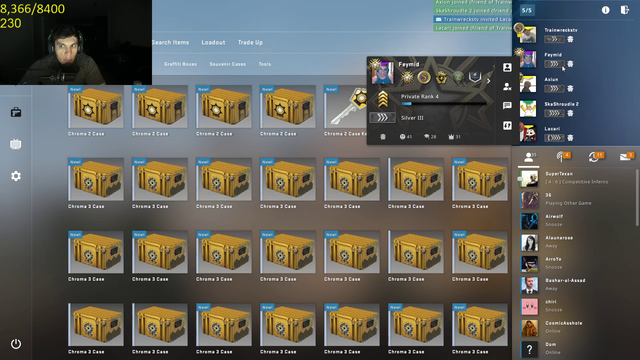Click the remove friend person-x icon
Screen dimensions: 640x360
click(x=507, y=87)
